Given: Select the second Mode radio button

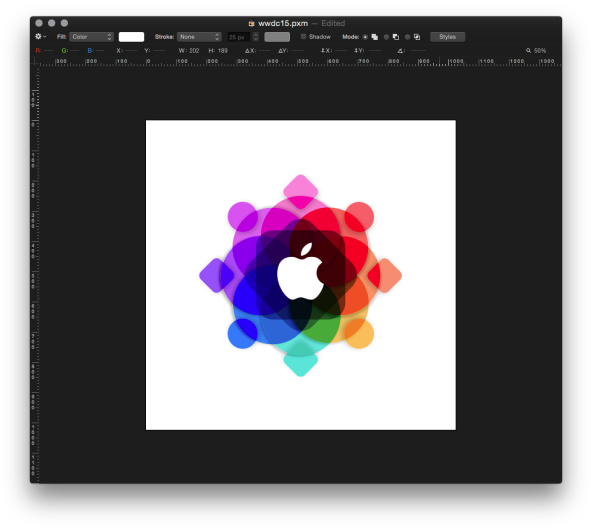Looking at the screenshot, I should point(386,37).
